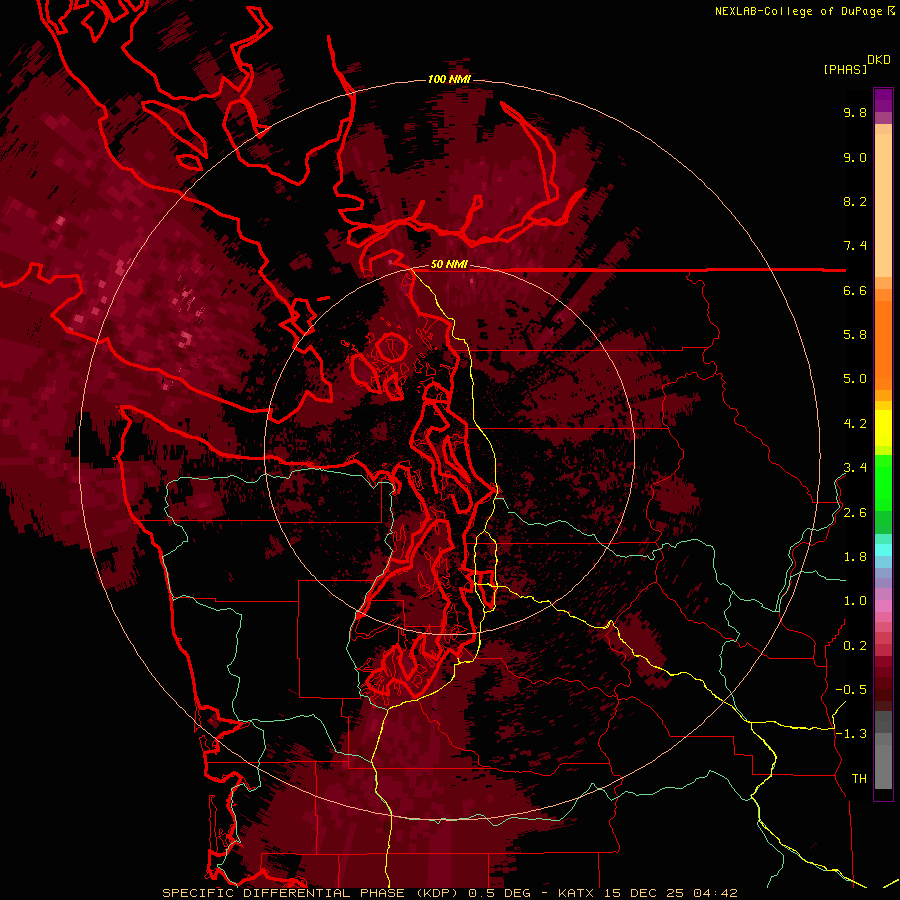Click the 50 NMI range ring label
The image size is (900, 900).
click(x=449, y=264)
